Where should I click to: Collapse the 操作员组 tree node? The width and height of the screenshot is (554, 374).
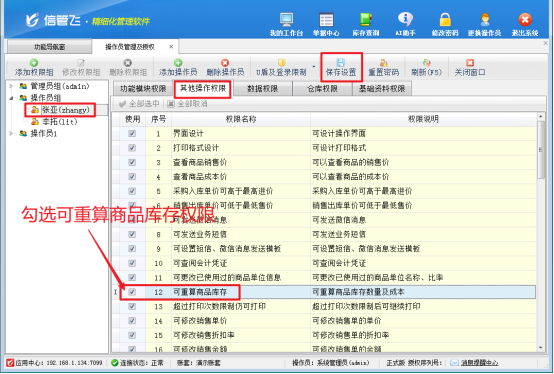click(x=11, y=98)
